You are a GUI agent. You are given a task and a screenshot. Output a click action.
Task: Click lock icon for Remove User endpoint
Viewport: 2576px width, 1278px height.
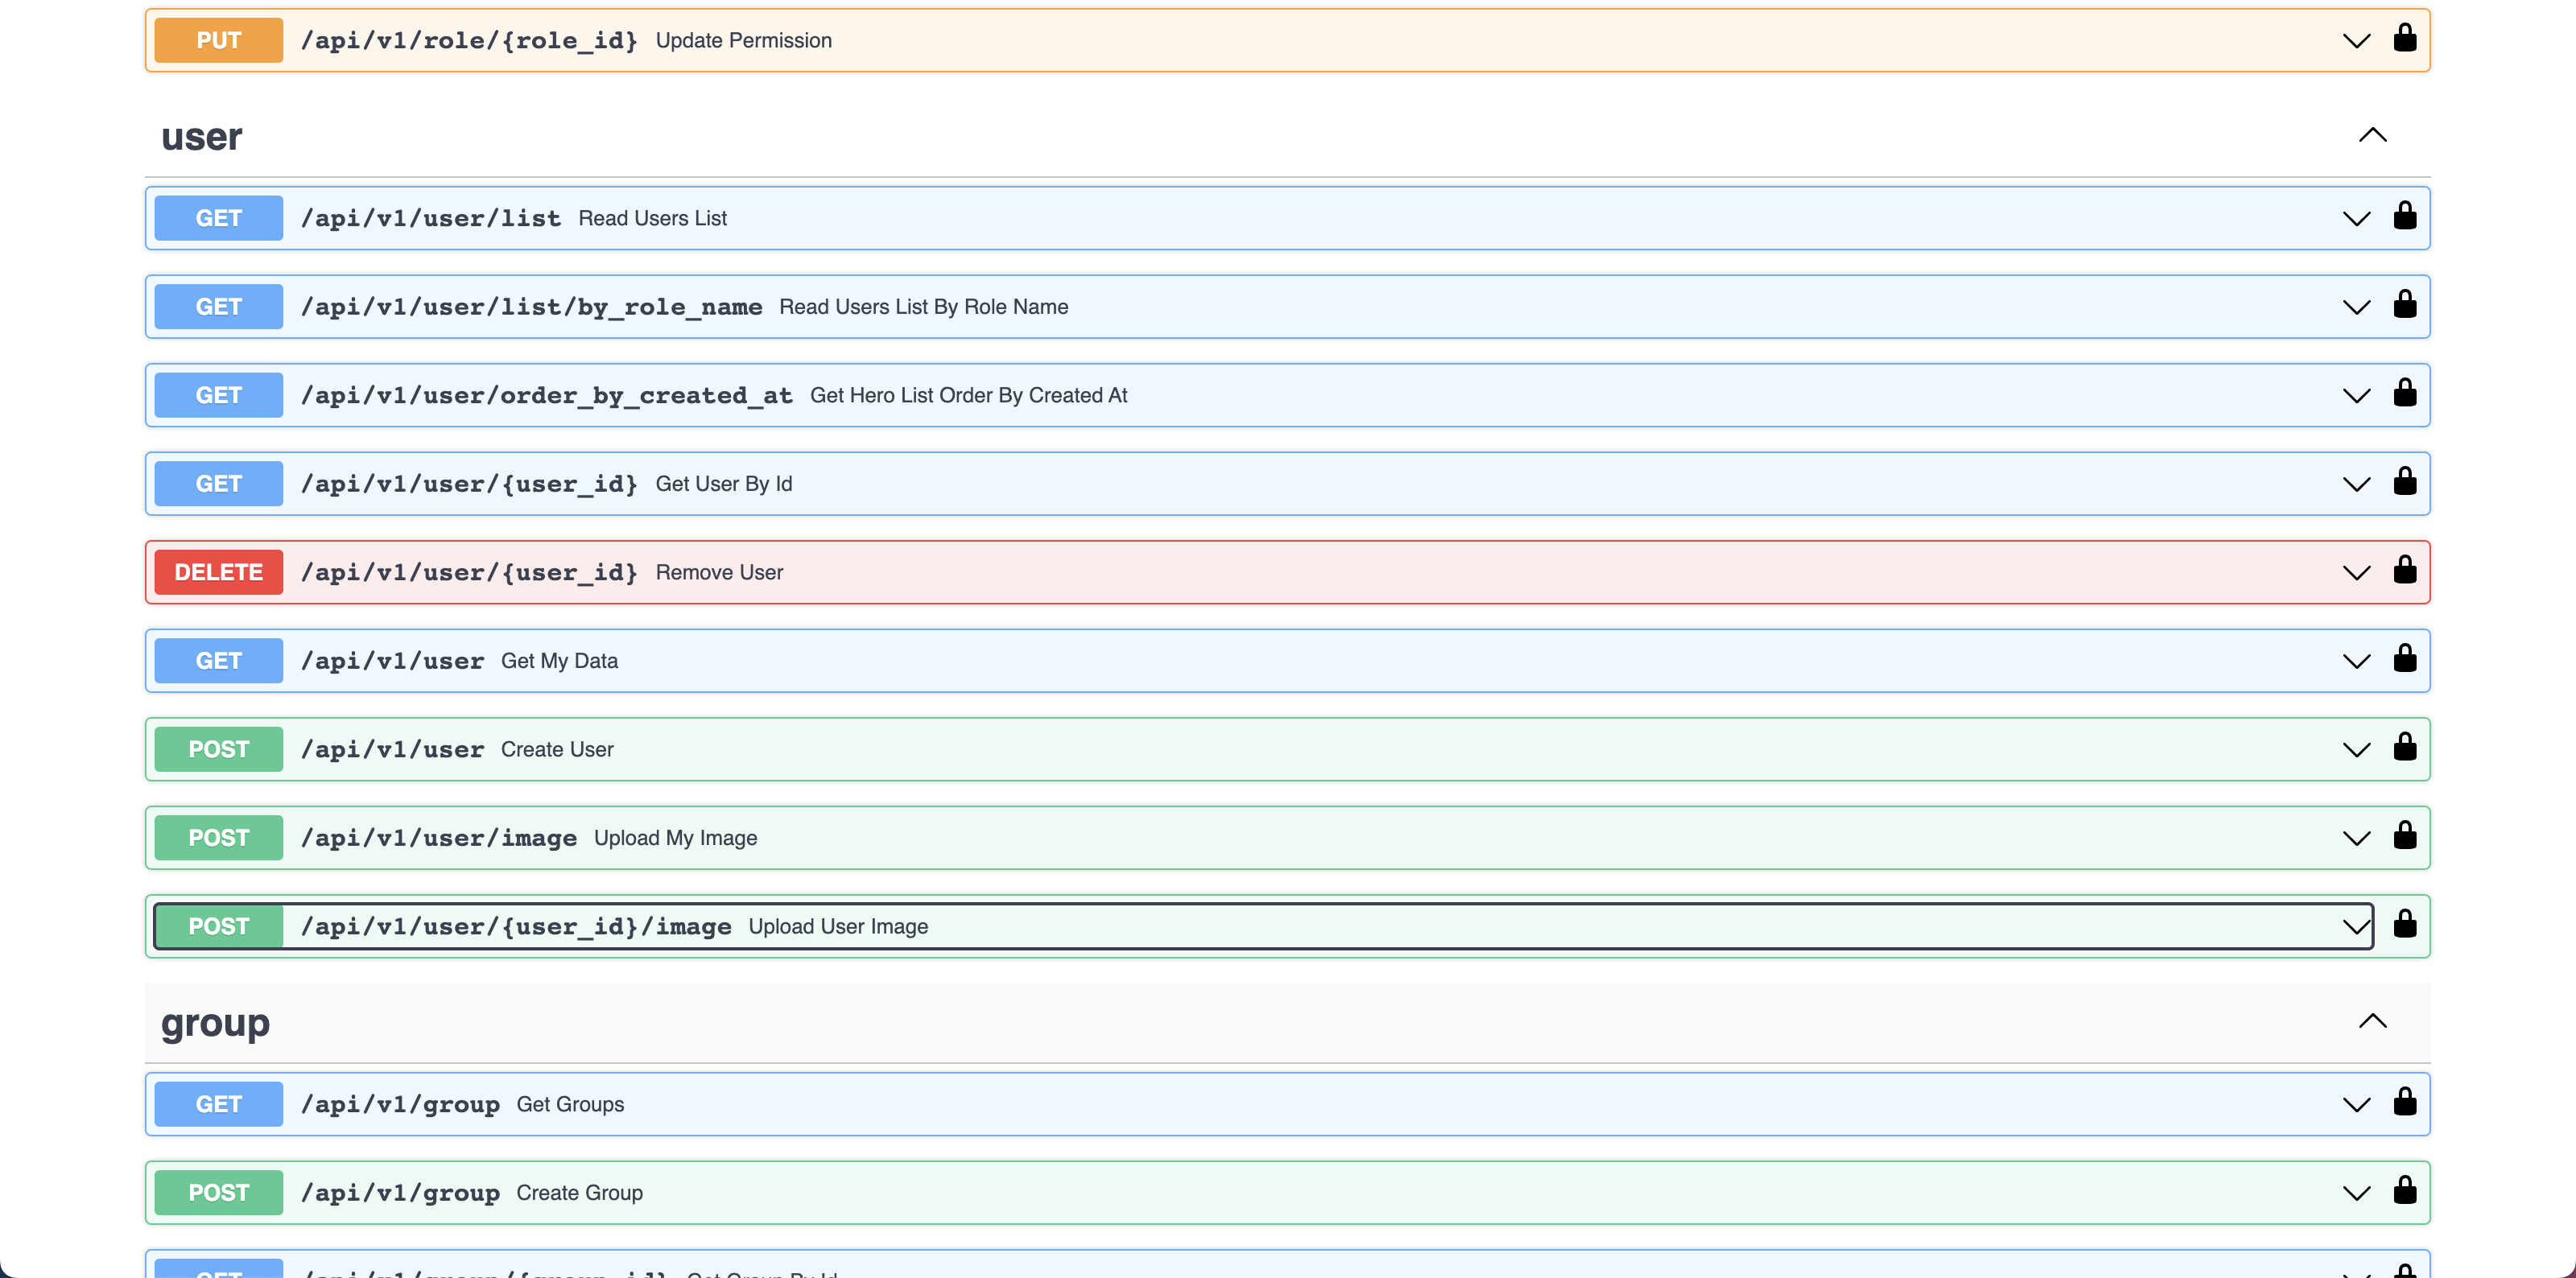tap(2404, 570)
